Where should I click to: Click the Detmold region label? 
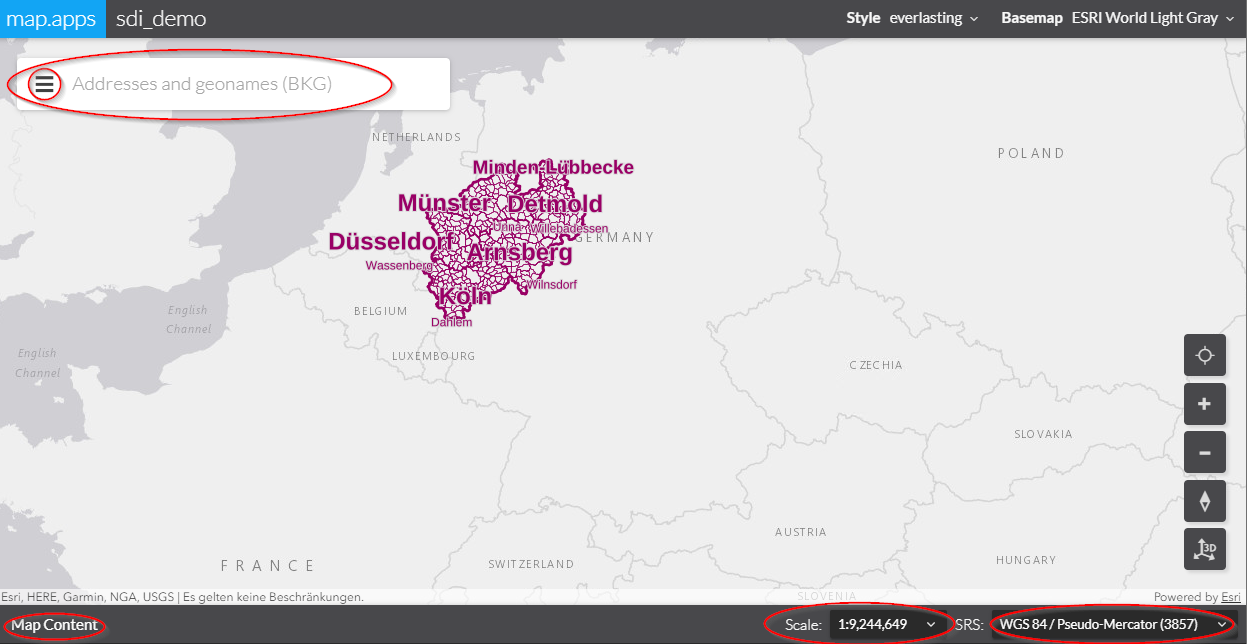[x=555, y=205]
